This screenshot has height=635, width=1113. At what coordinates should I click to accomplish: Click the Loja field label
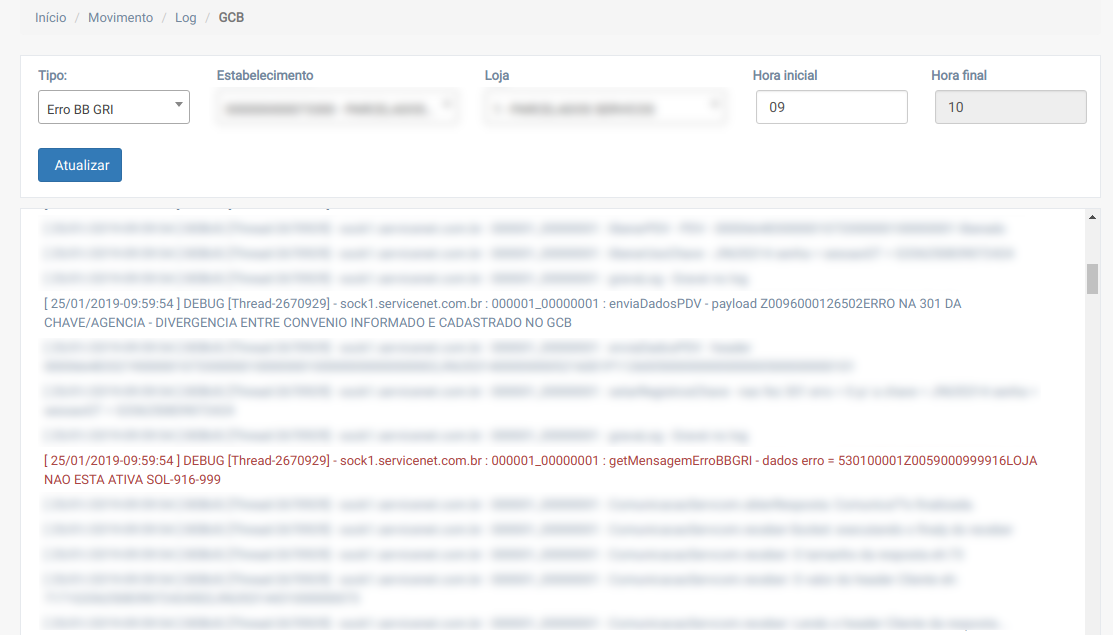[498, 76]
